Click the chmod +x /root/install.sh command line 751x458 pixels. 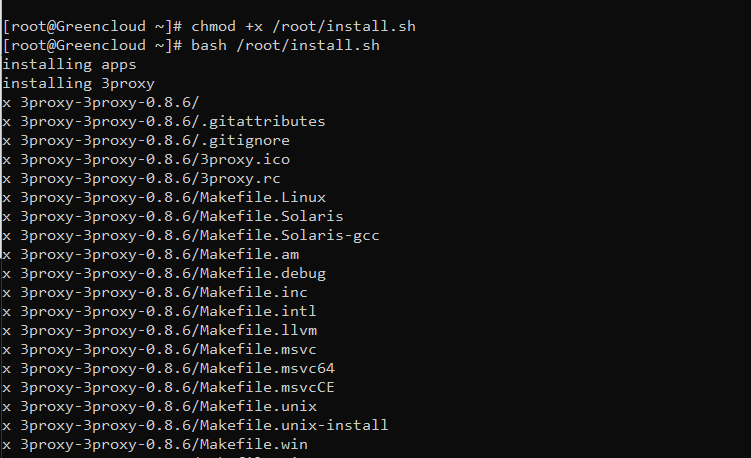click(x=209, y=26)
